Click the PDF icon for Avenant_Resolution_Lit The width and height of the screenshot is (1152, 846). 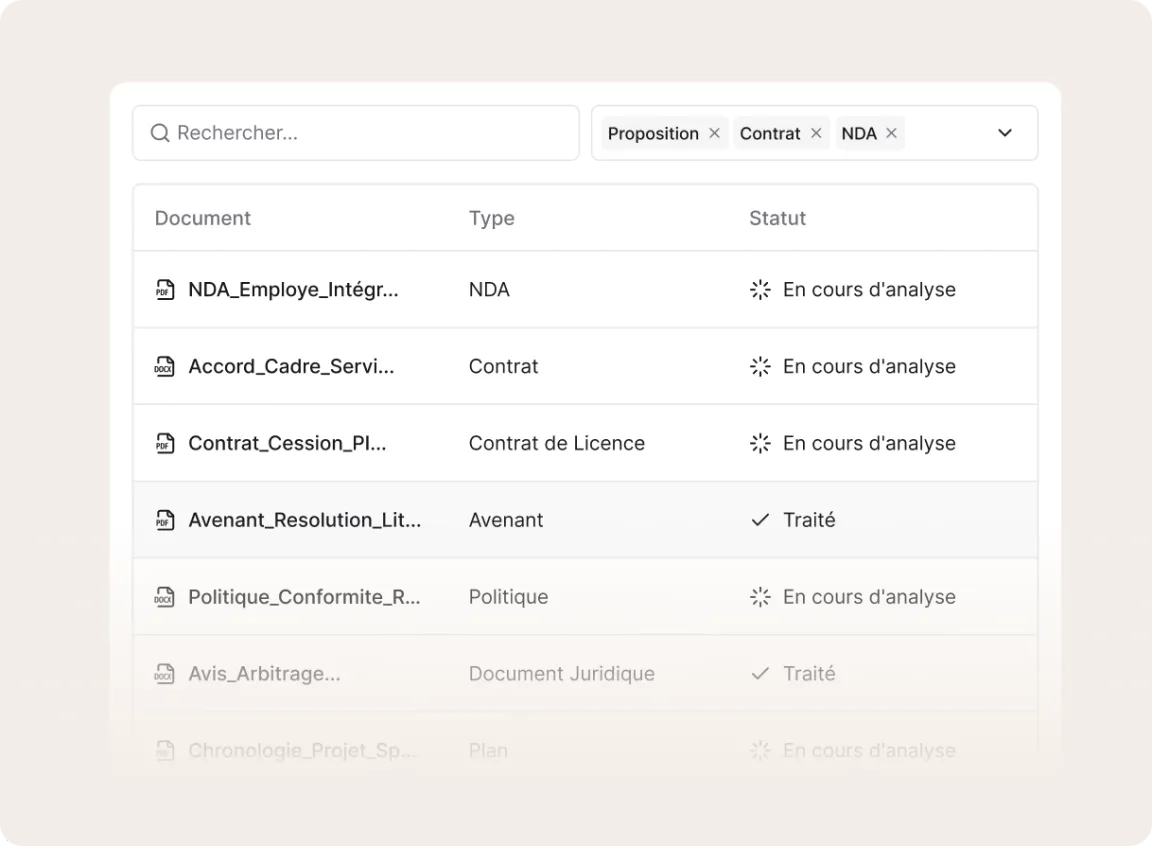[165, 520]
